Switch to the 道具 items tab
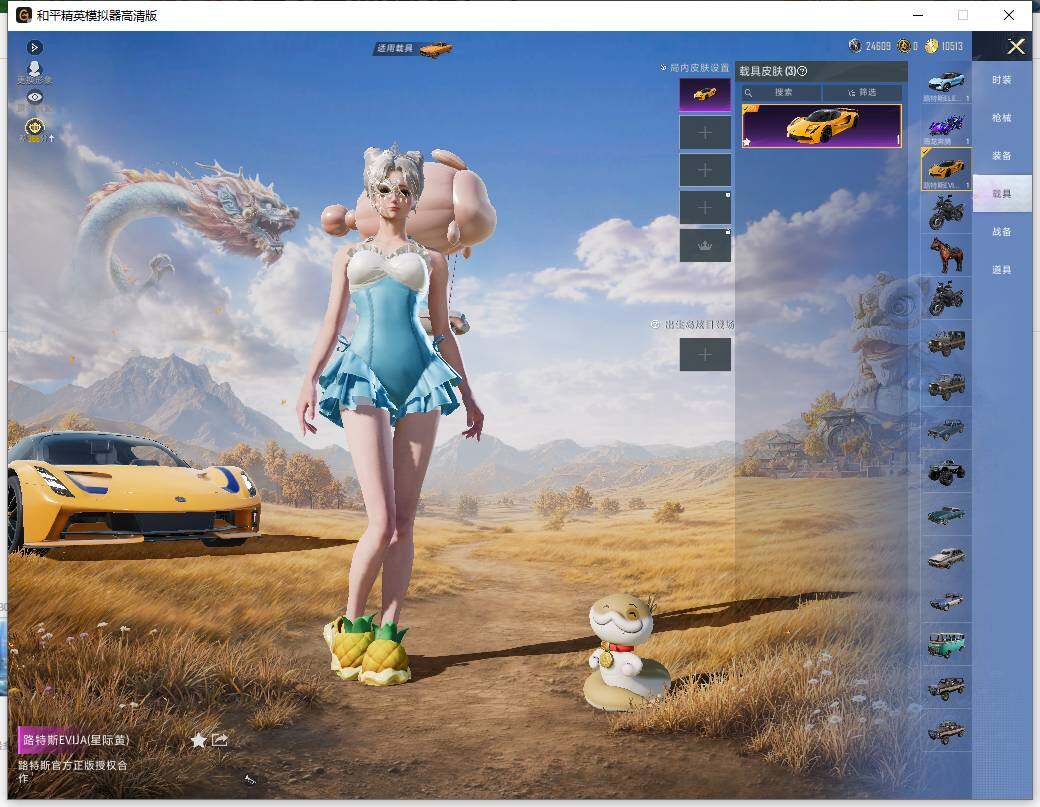The width and height of the screenshot is (1040, 807). (x=1002, y=270)
